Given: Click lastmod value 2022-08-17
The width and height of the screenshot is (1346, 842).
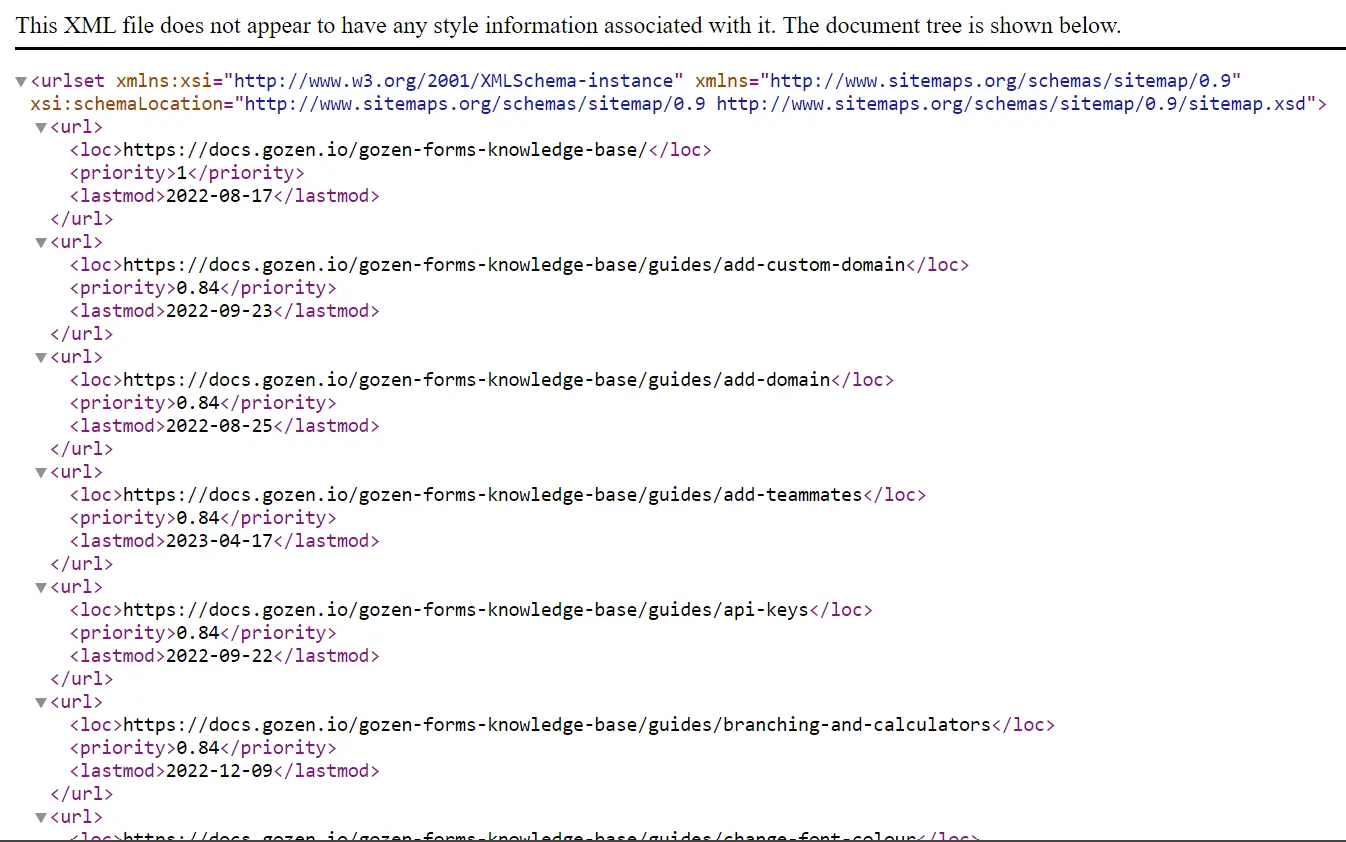Looking at the screenshot, I should pos(219,196).
